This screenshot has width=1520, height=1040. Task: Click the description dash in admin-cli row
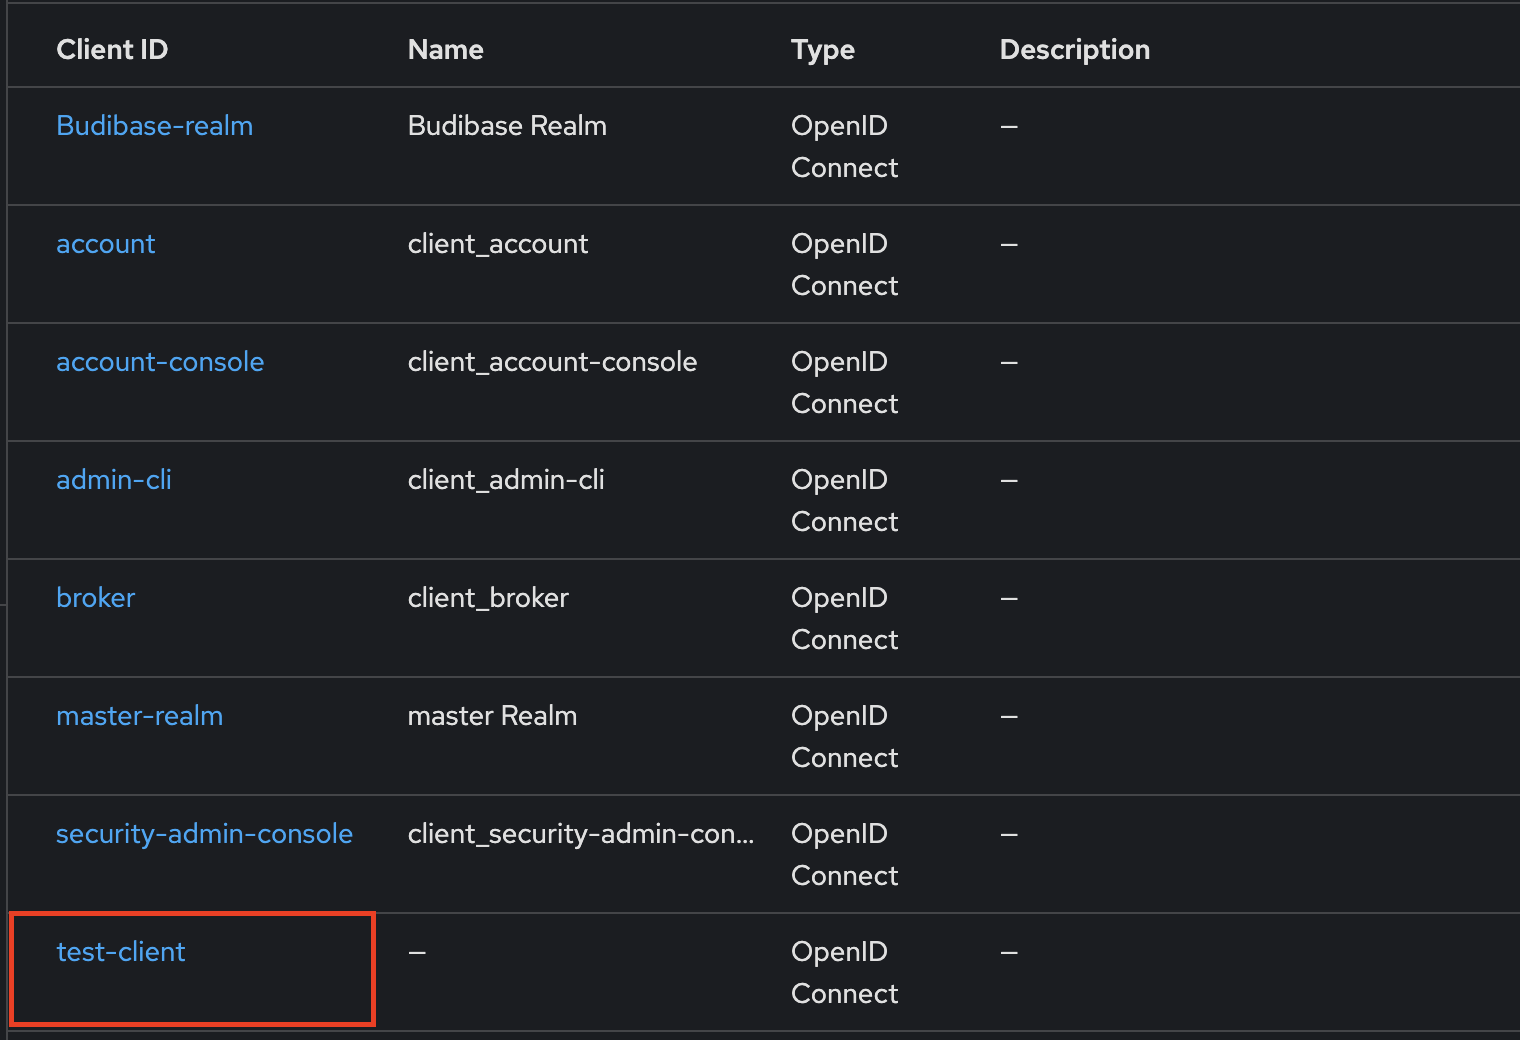click(1009, 480)
